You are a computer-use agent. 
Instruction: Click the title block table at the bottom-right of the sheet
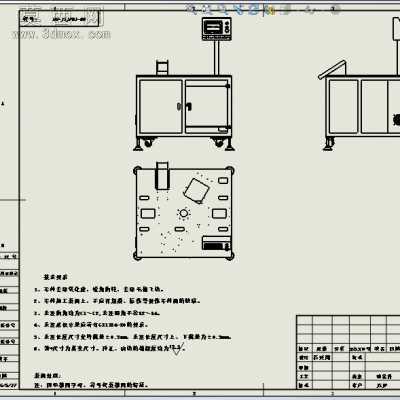click(348, 352)
